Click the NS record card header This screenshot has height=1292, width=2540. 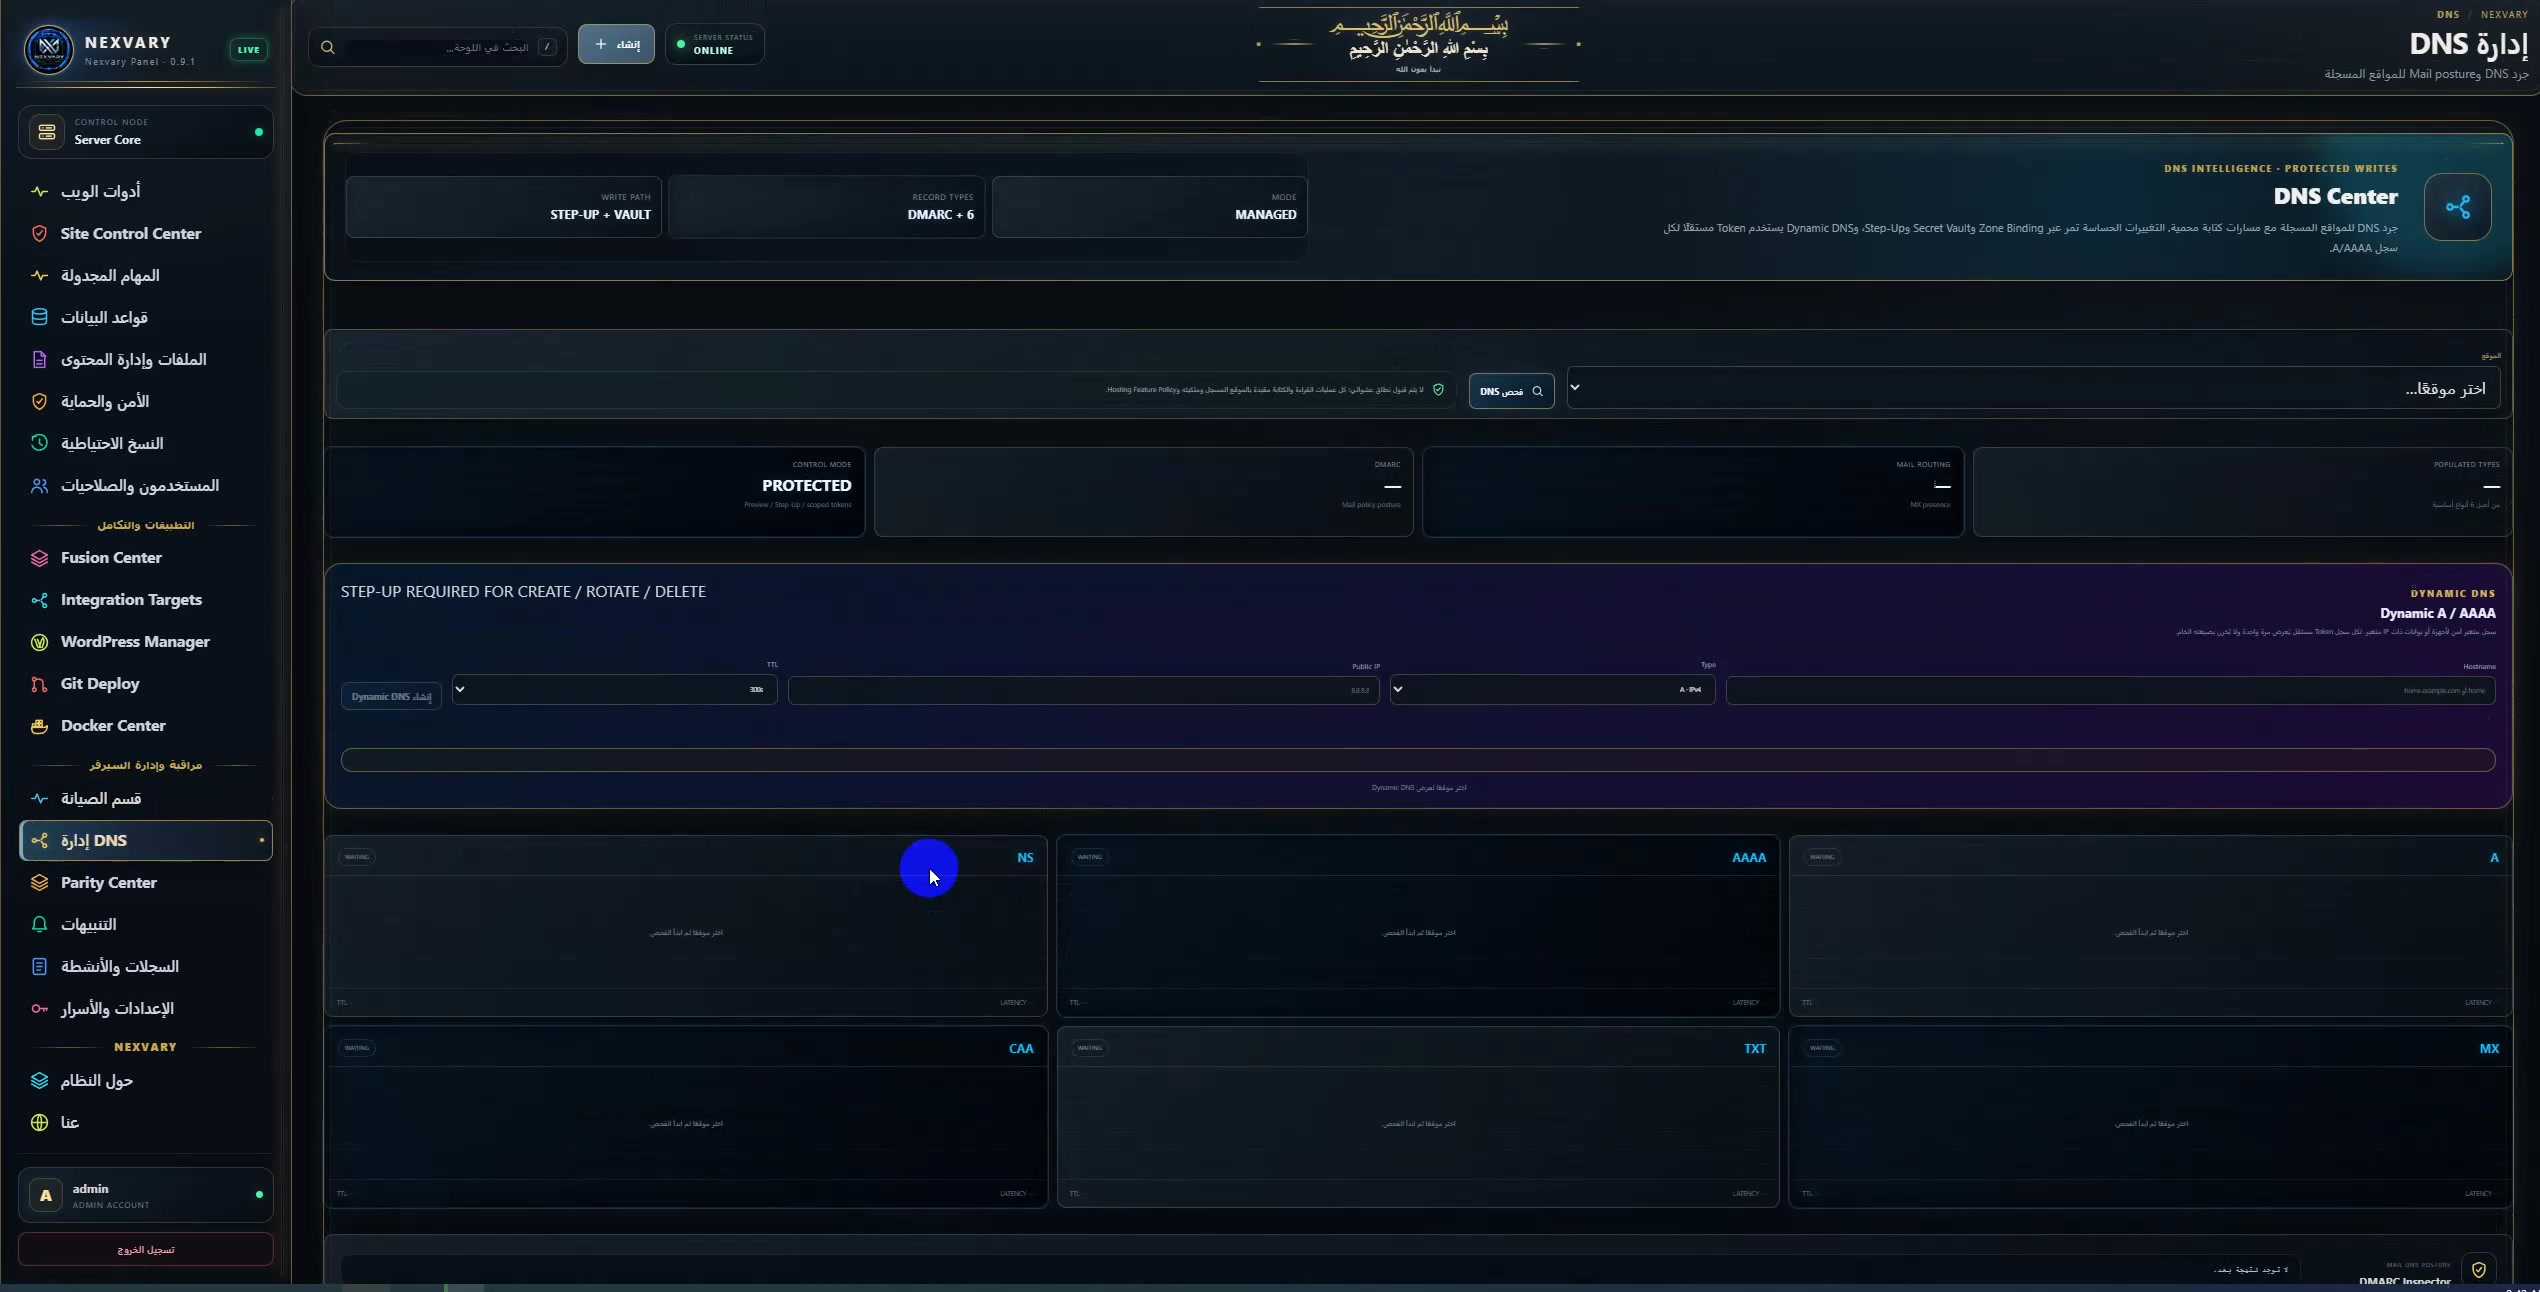[686, 857]
